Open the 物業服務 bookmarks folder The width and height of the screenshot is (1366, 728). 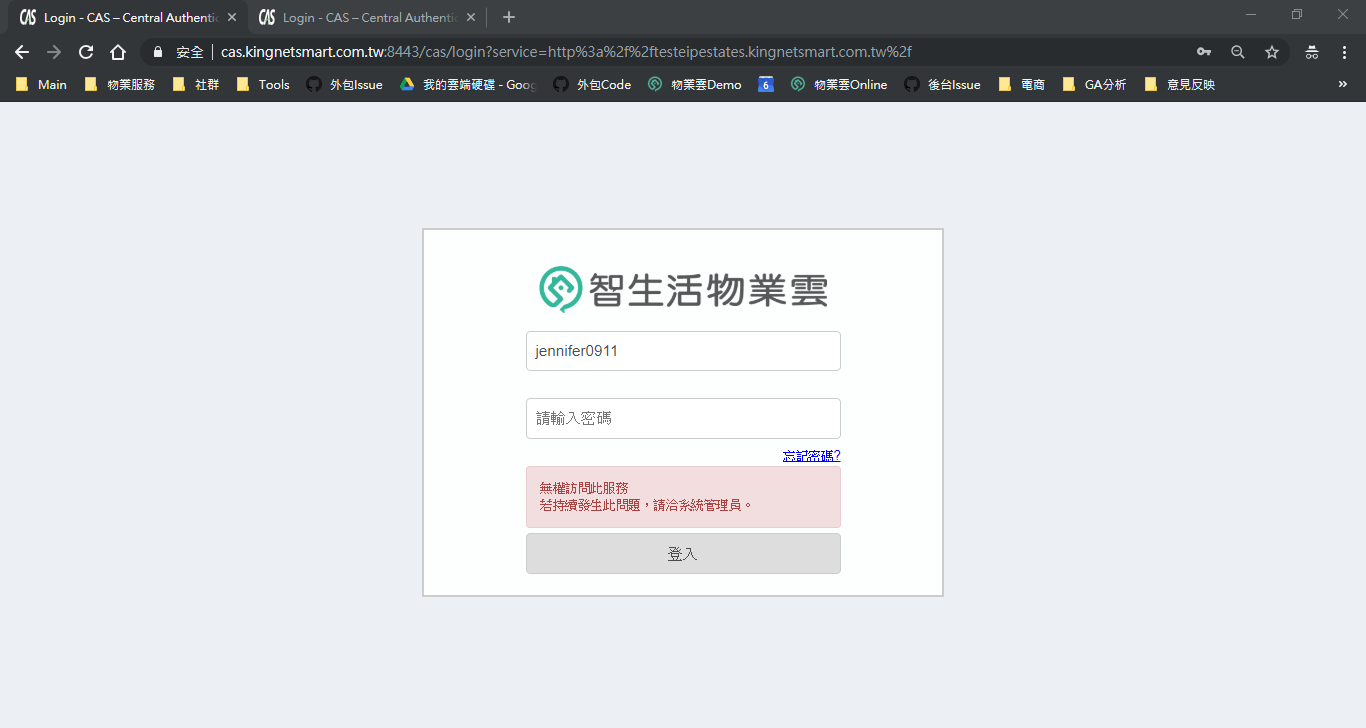119,85
